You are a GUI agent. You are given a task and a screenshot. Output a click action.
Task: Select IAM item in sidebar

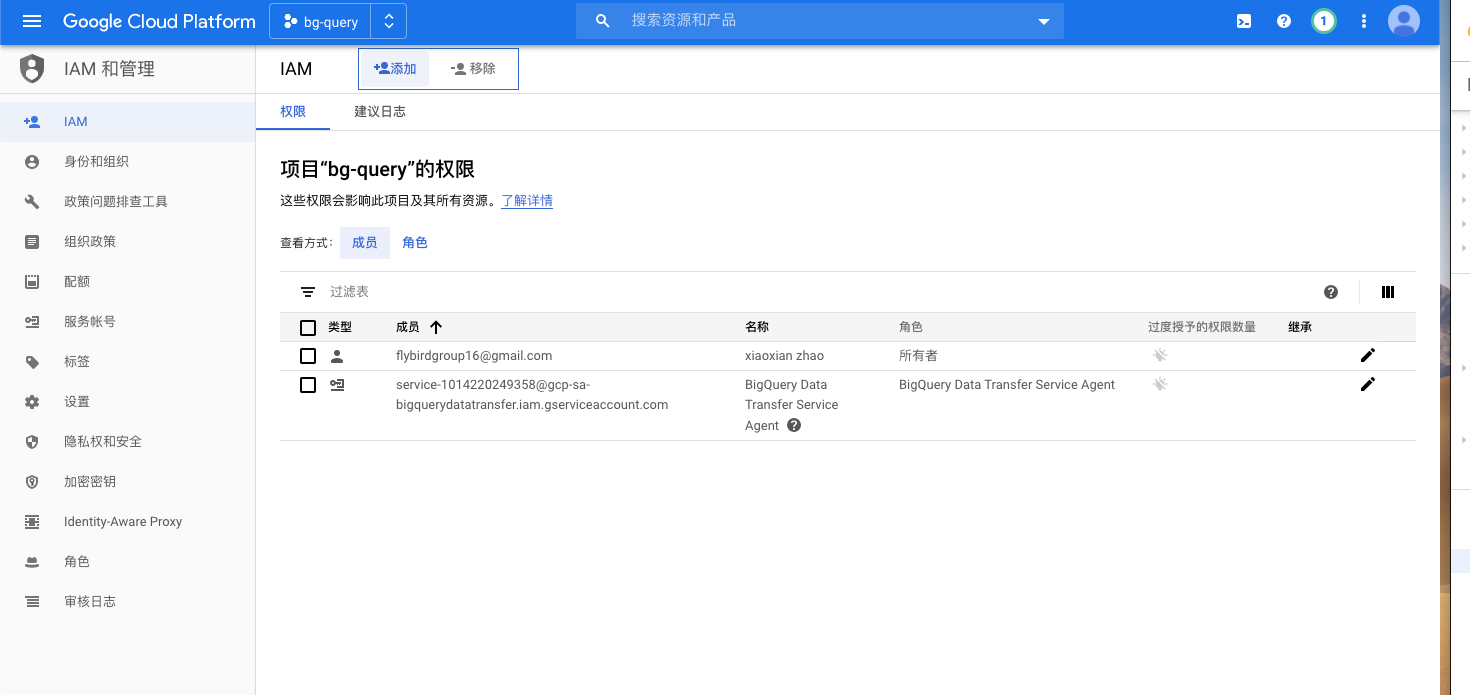127,121
